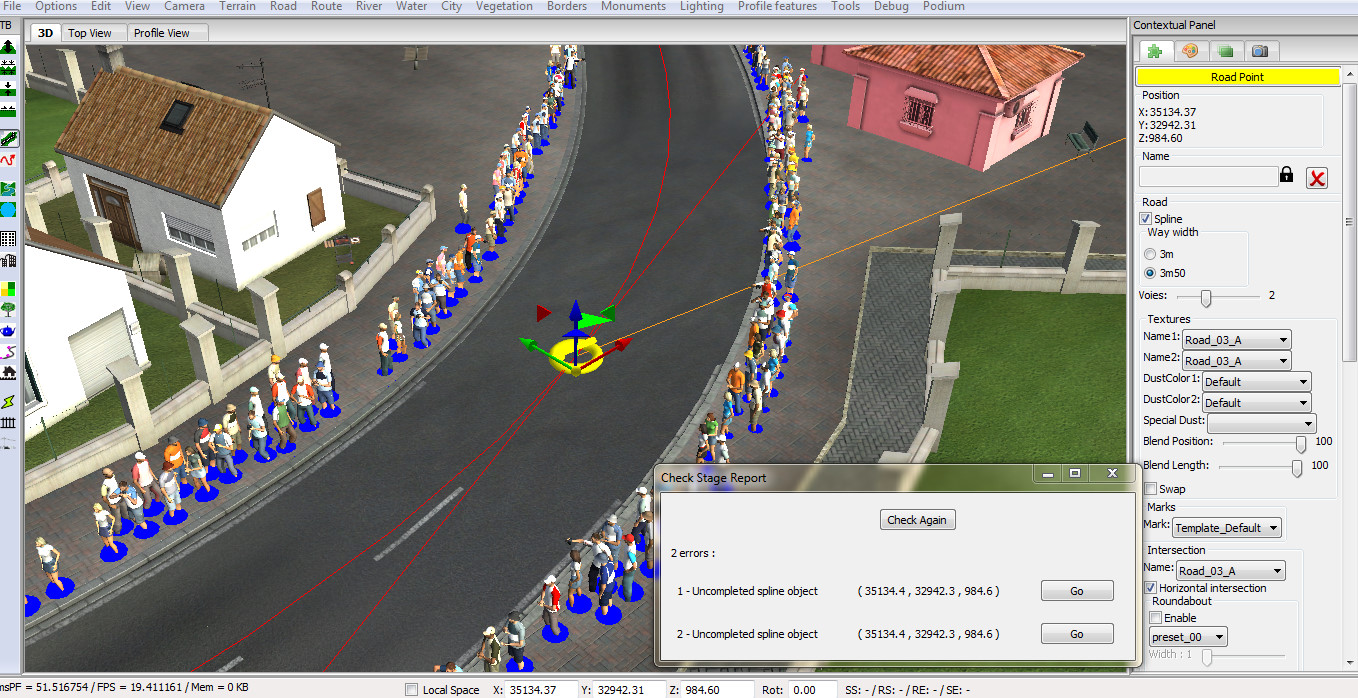Viewport: 1358px width, 698px height.
Task: Click the red X delete button
Action: click(x=1317, y=178)
